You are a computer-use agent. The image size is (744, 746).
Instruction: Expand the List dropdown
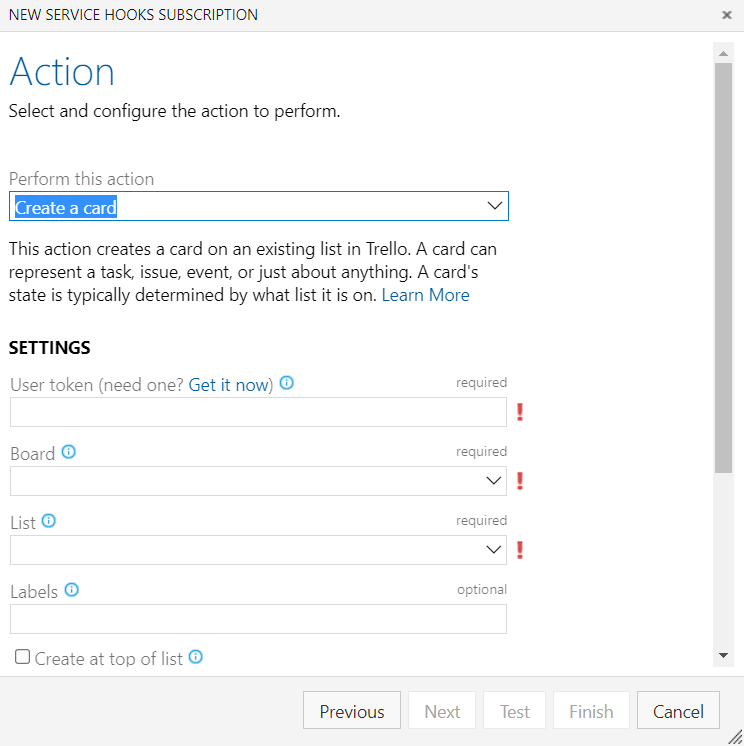494,550
